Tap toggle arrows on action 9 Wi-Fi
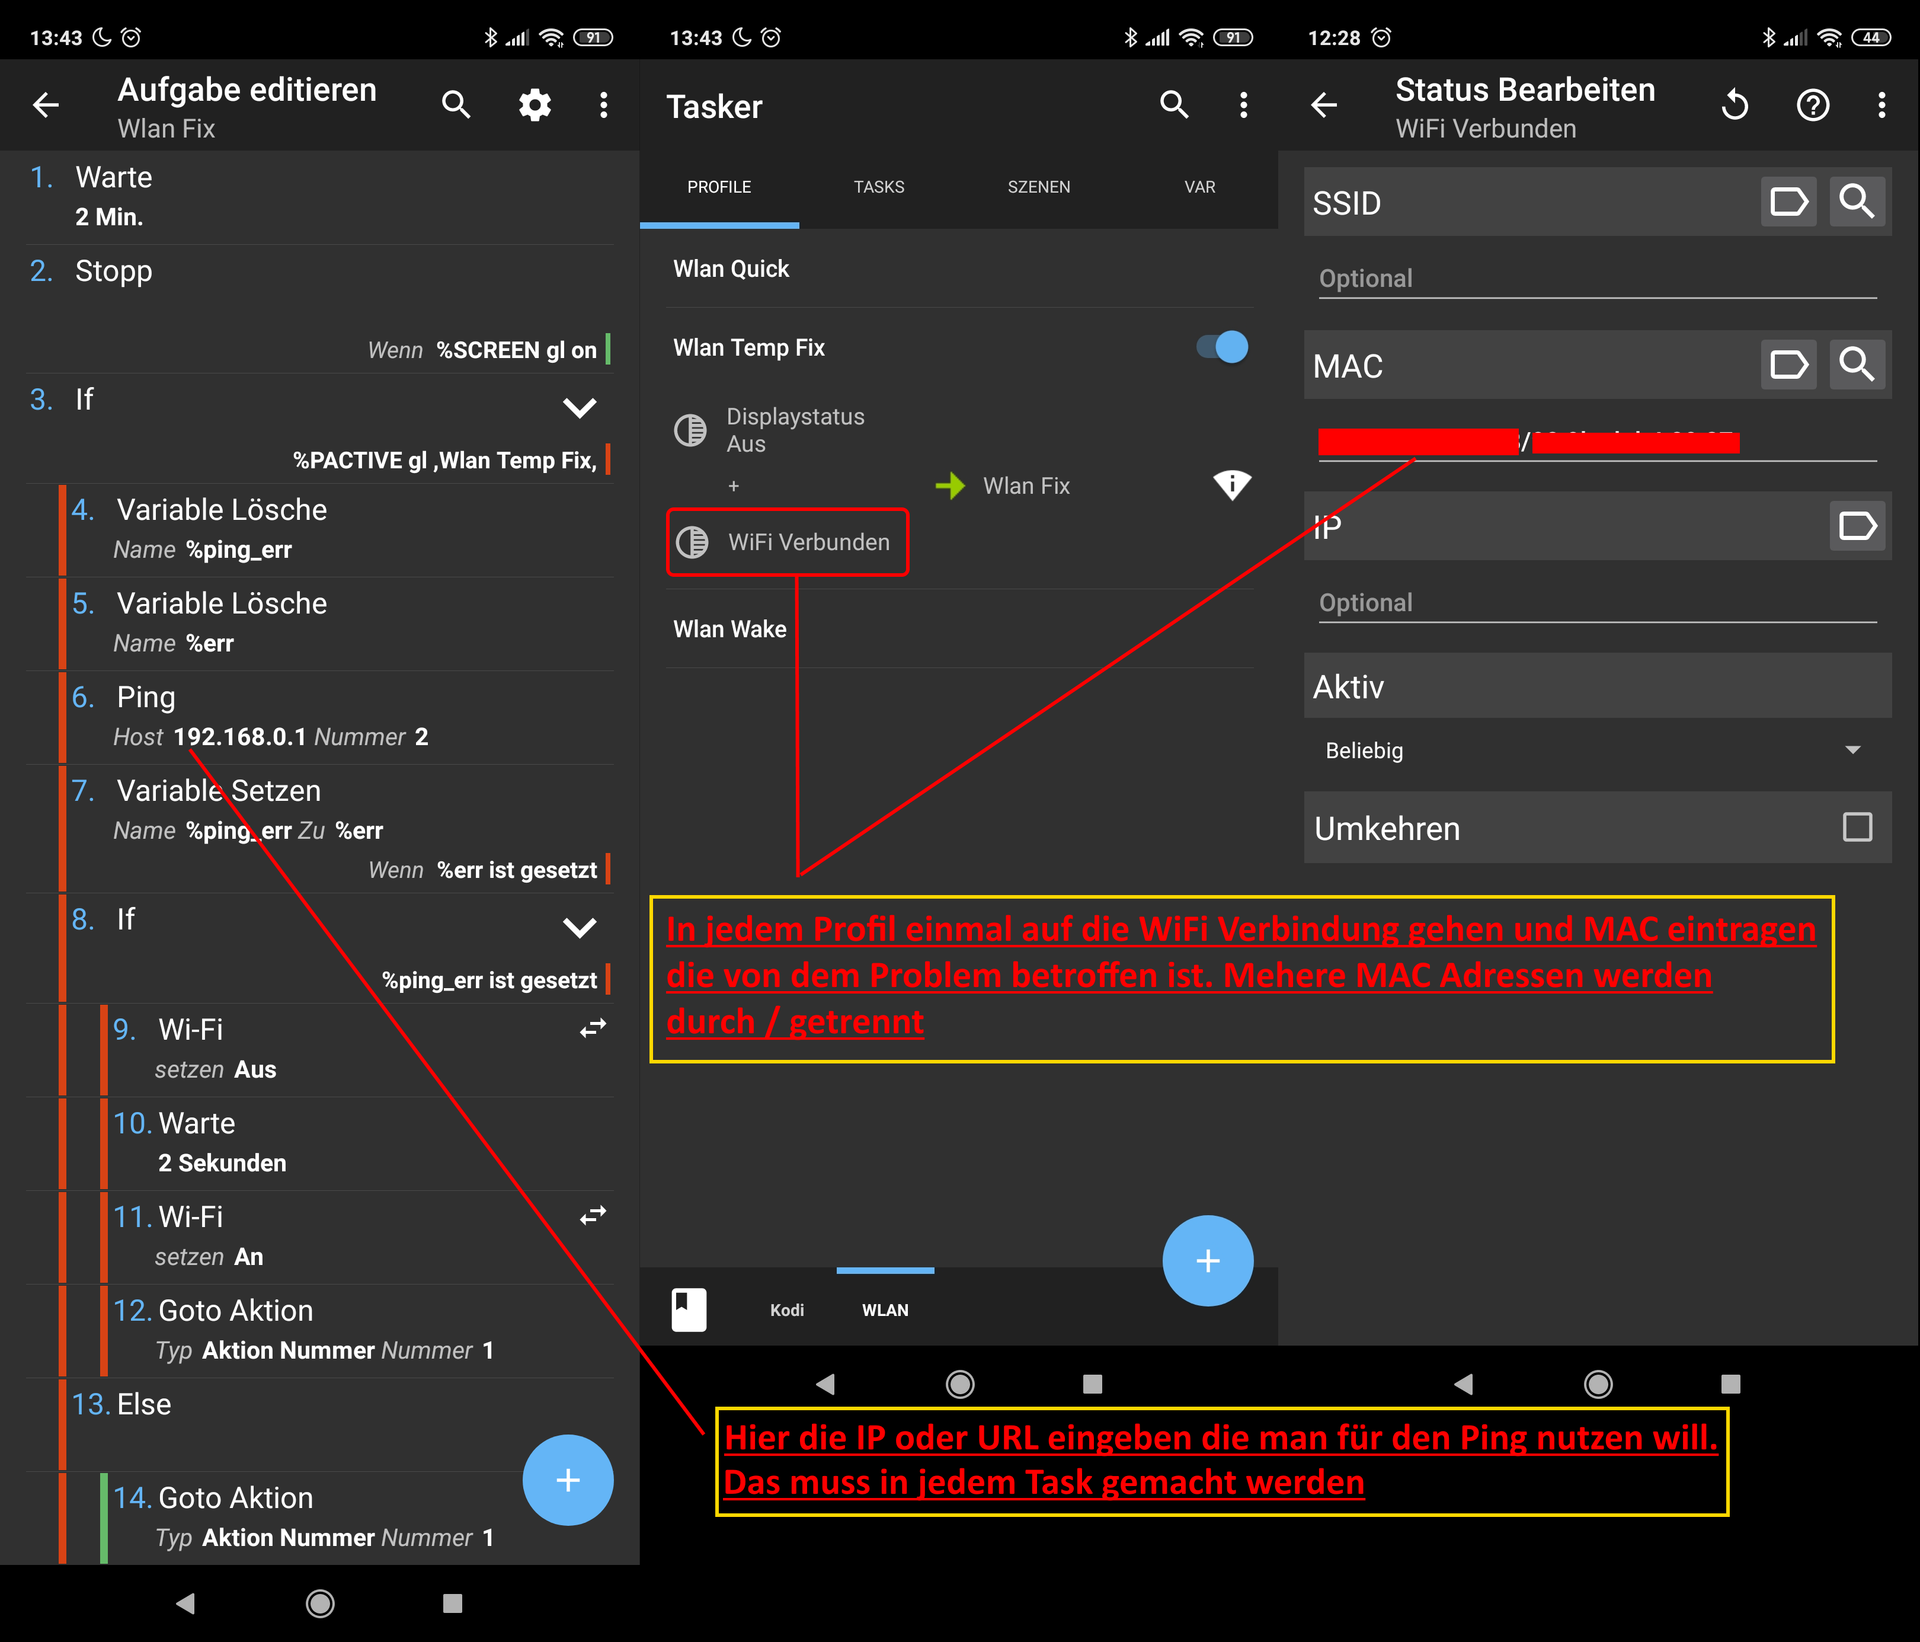Screen dimensions: 1920x1642 pyautogui.click(x=593, y=1028)
